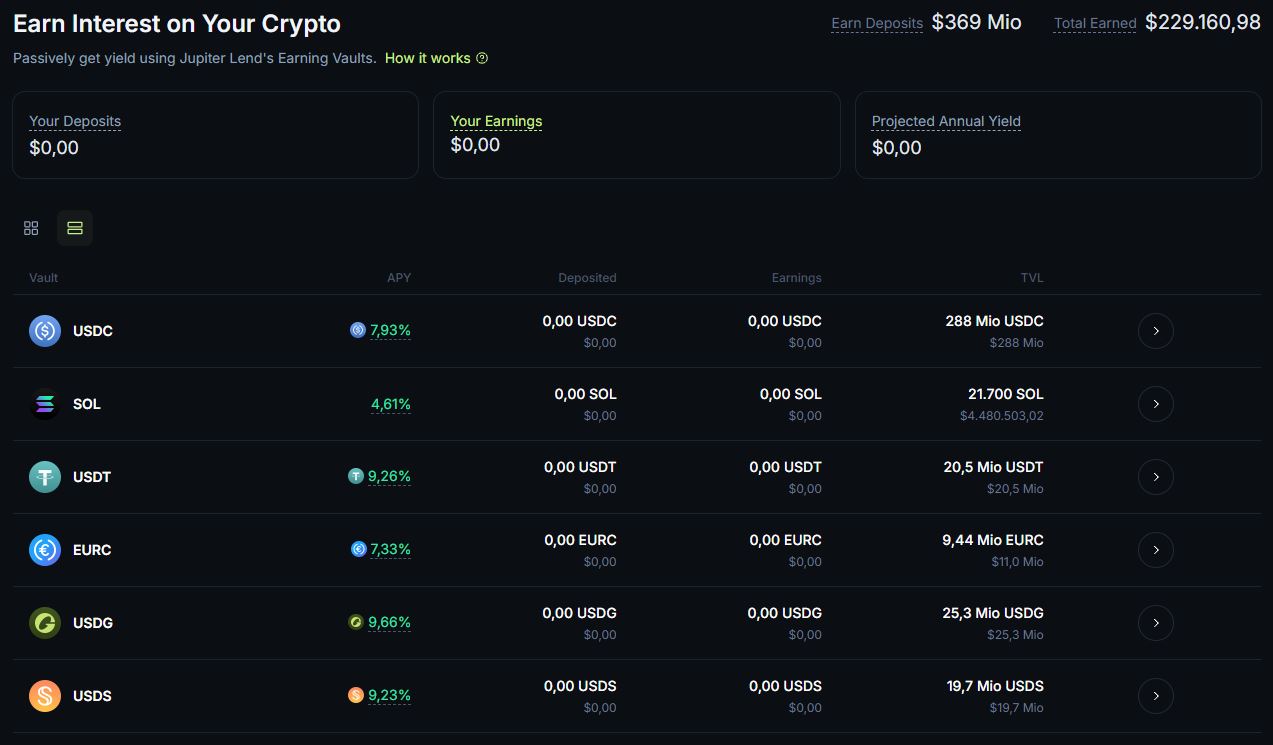Click the Earn Interest on Your Crypto heading
This screenshot has width=1273, height=745.
tap(177, 24)
